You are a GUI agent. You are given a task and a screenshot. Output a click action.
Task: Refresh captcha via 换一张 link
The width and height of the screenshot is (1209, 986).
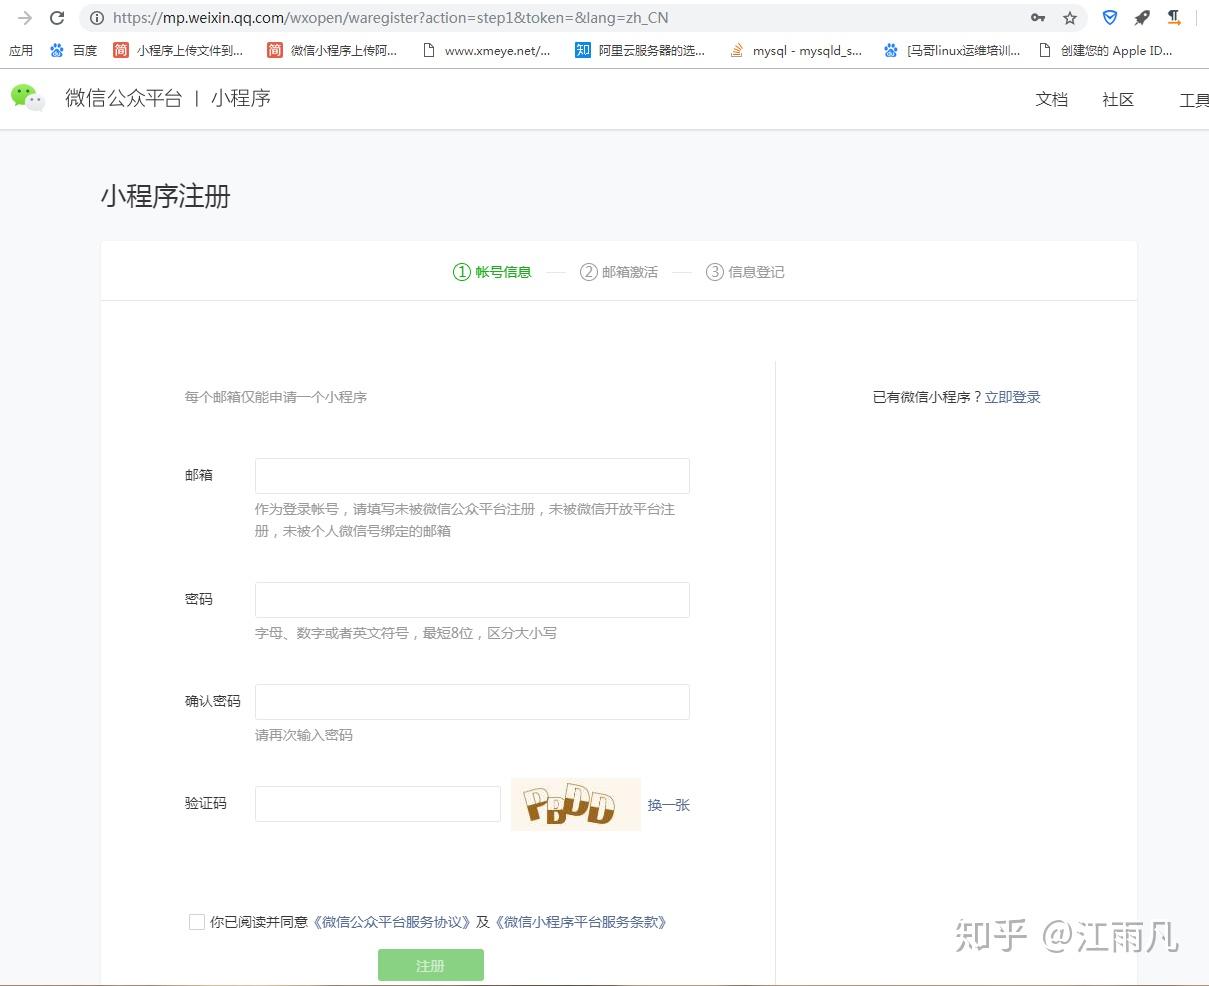(x=668, y=804)
